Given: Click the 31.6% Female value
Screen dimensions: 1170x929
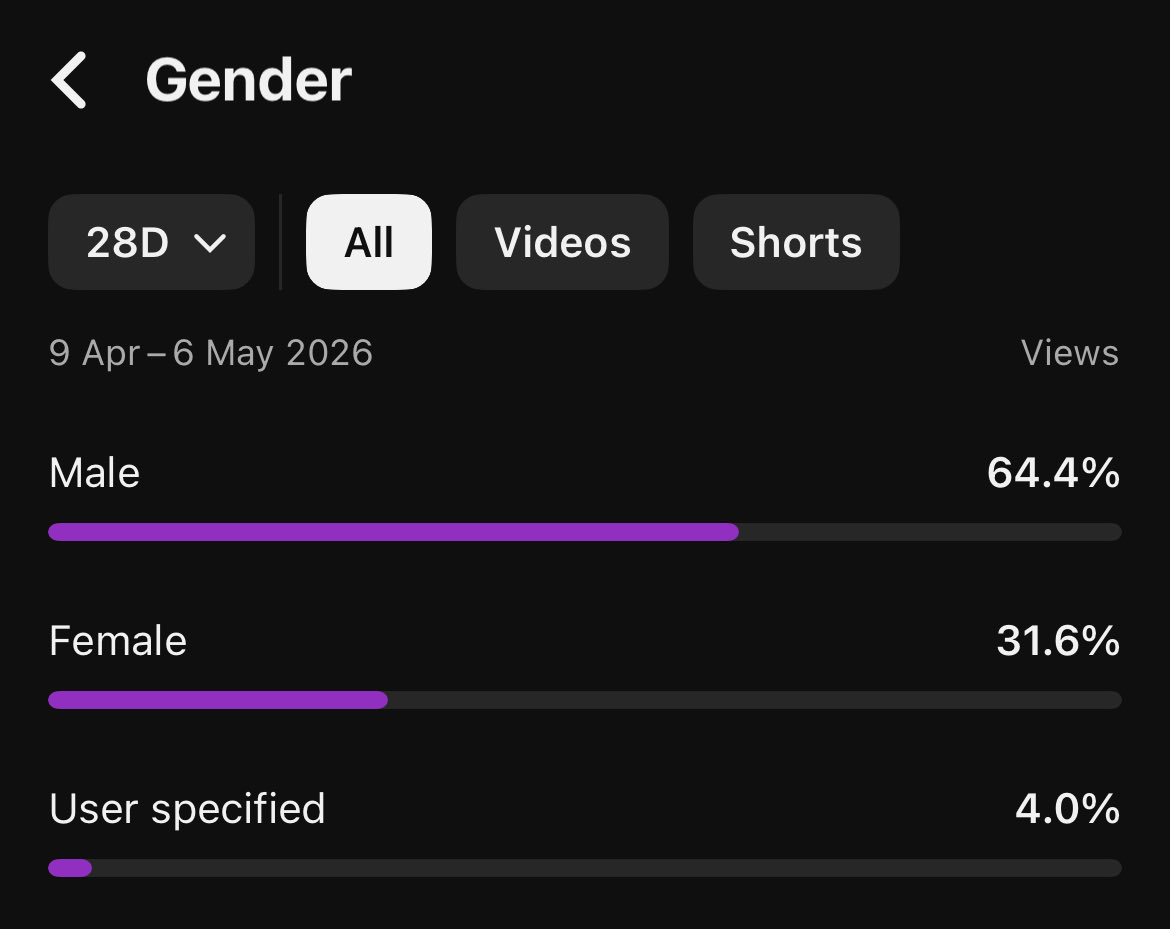Looking at the screenshot, I should tap(1058, 641).
